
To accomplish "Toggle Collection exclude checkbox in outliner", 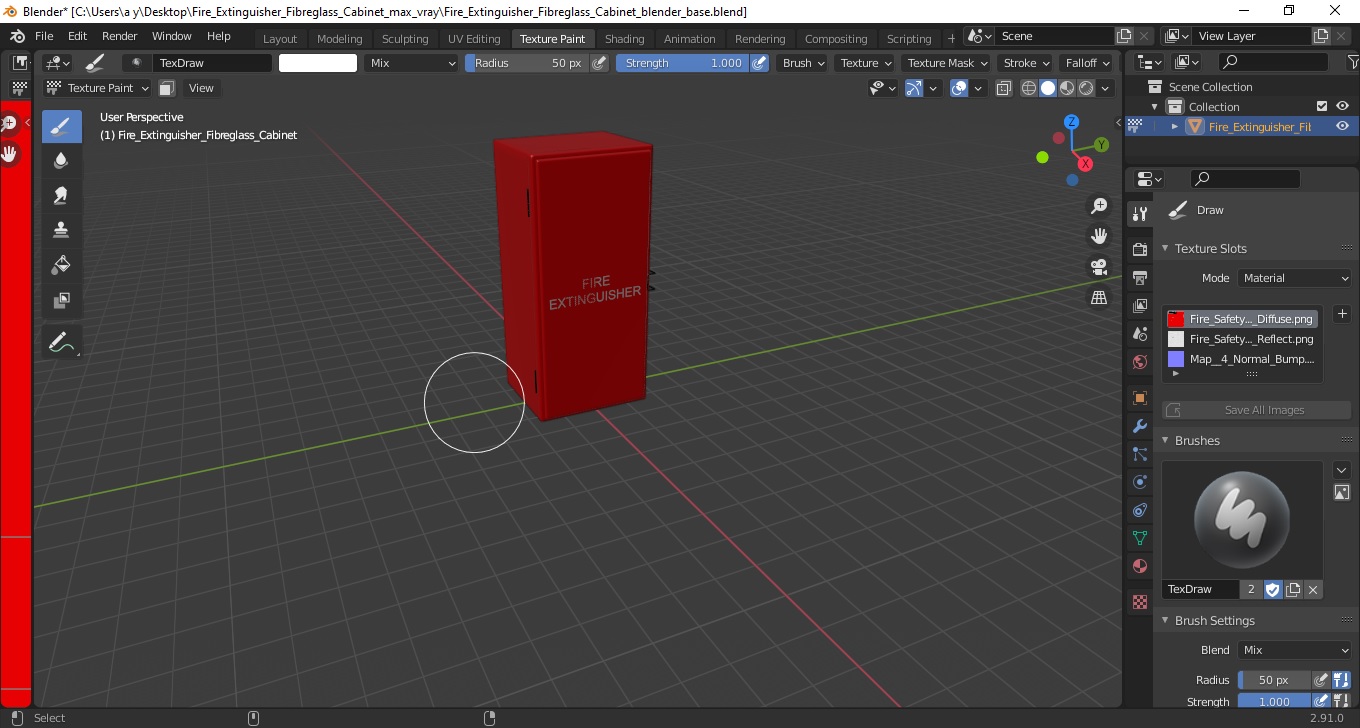I will (x=1322, y=106).
